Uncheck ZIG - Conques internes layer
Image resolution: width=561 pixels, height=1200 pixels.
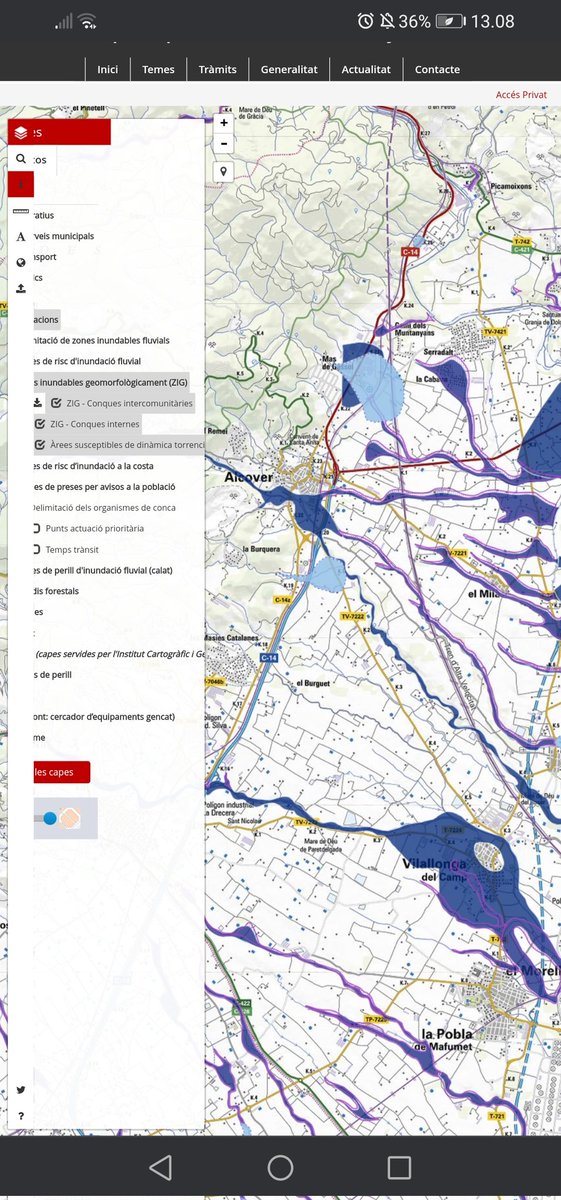pos(39,424)
